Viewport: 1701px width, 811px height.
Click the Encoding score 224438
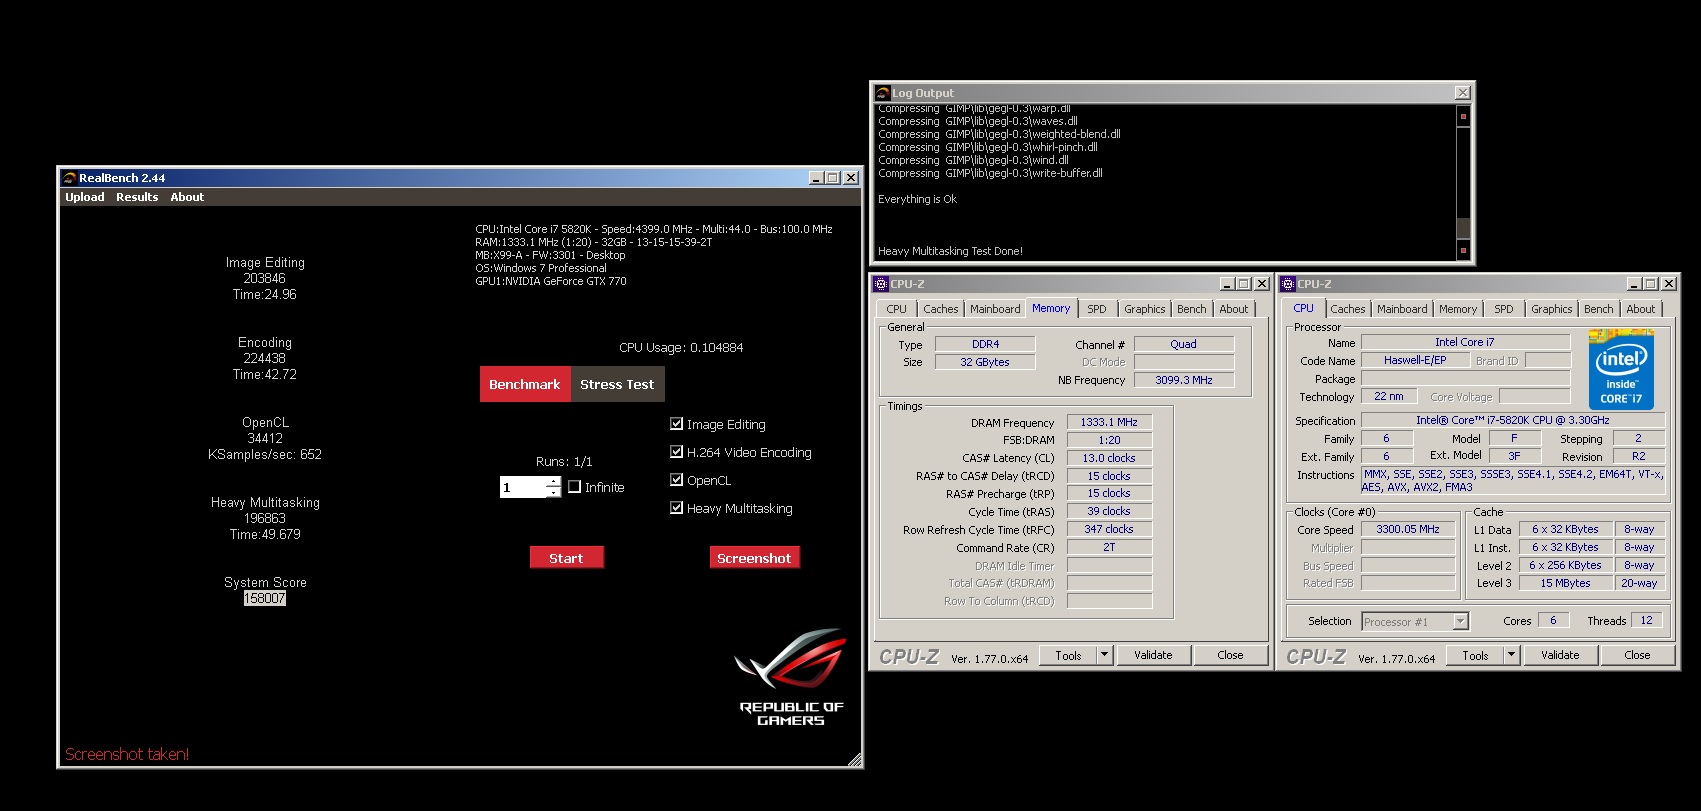point(265,358)
